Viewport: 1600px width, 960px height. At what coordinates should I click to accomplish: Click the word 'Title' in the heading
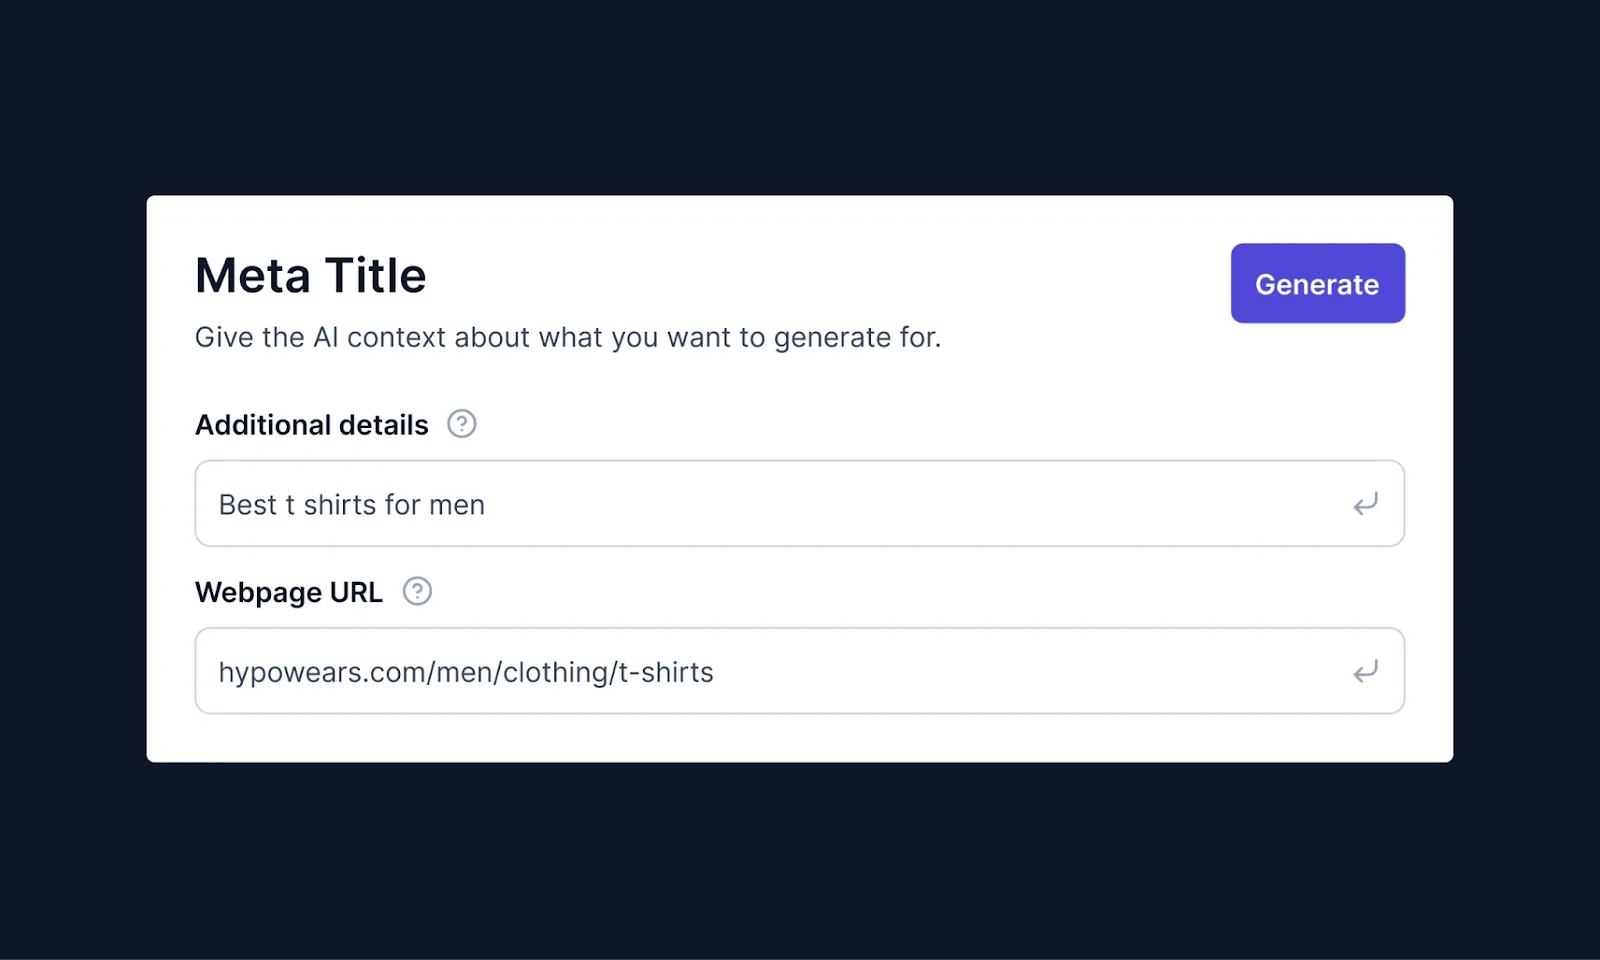tap(375, 276)
